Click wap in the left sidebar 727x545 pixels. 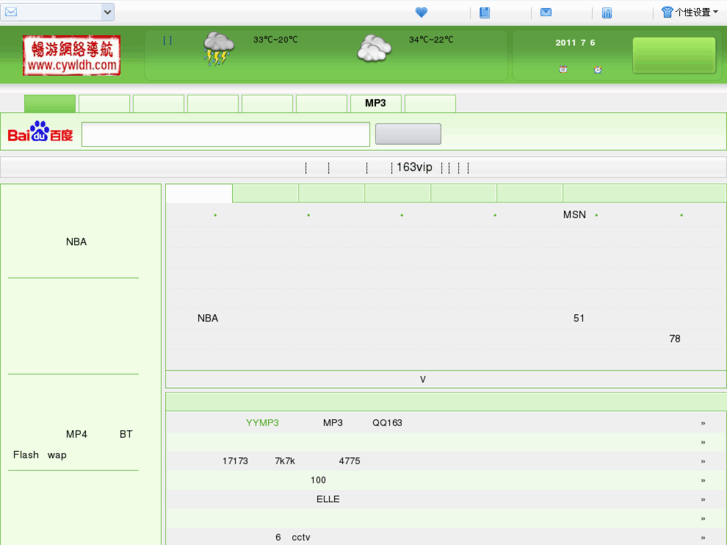point(57,455)
